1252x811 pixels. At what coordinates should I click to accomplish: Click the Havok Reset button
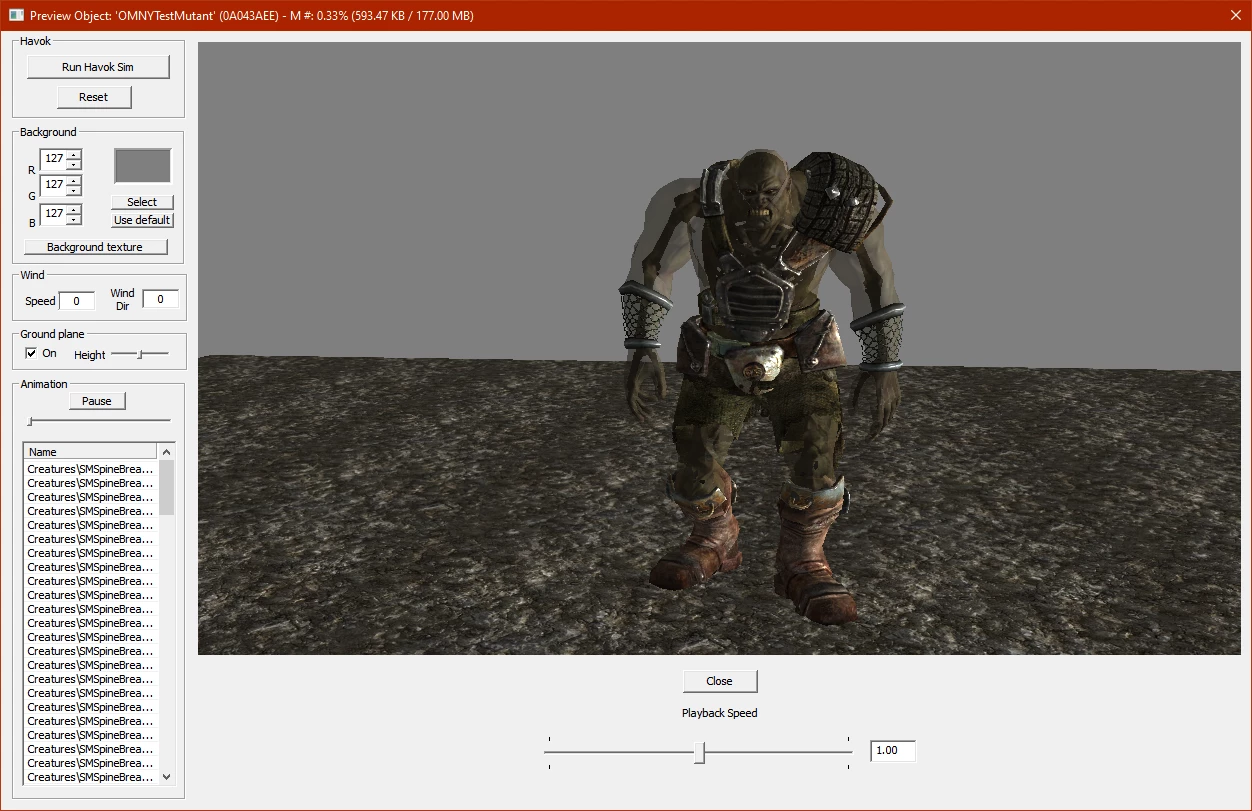tap(94, 97)
